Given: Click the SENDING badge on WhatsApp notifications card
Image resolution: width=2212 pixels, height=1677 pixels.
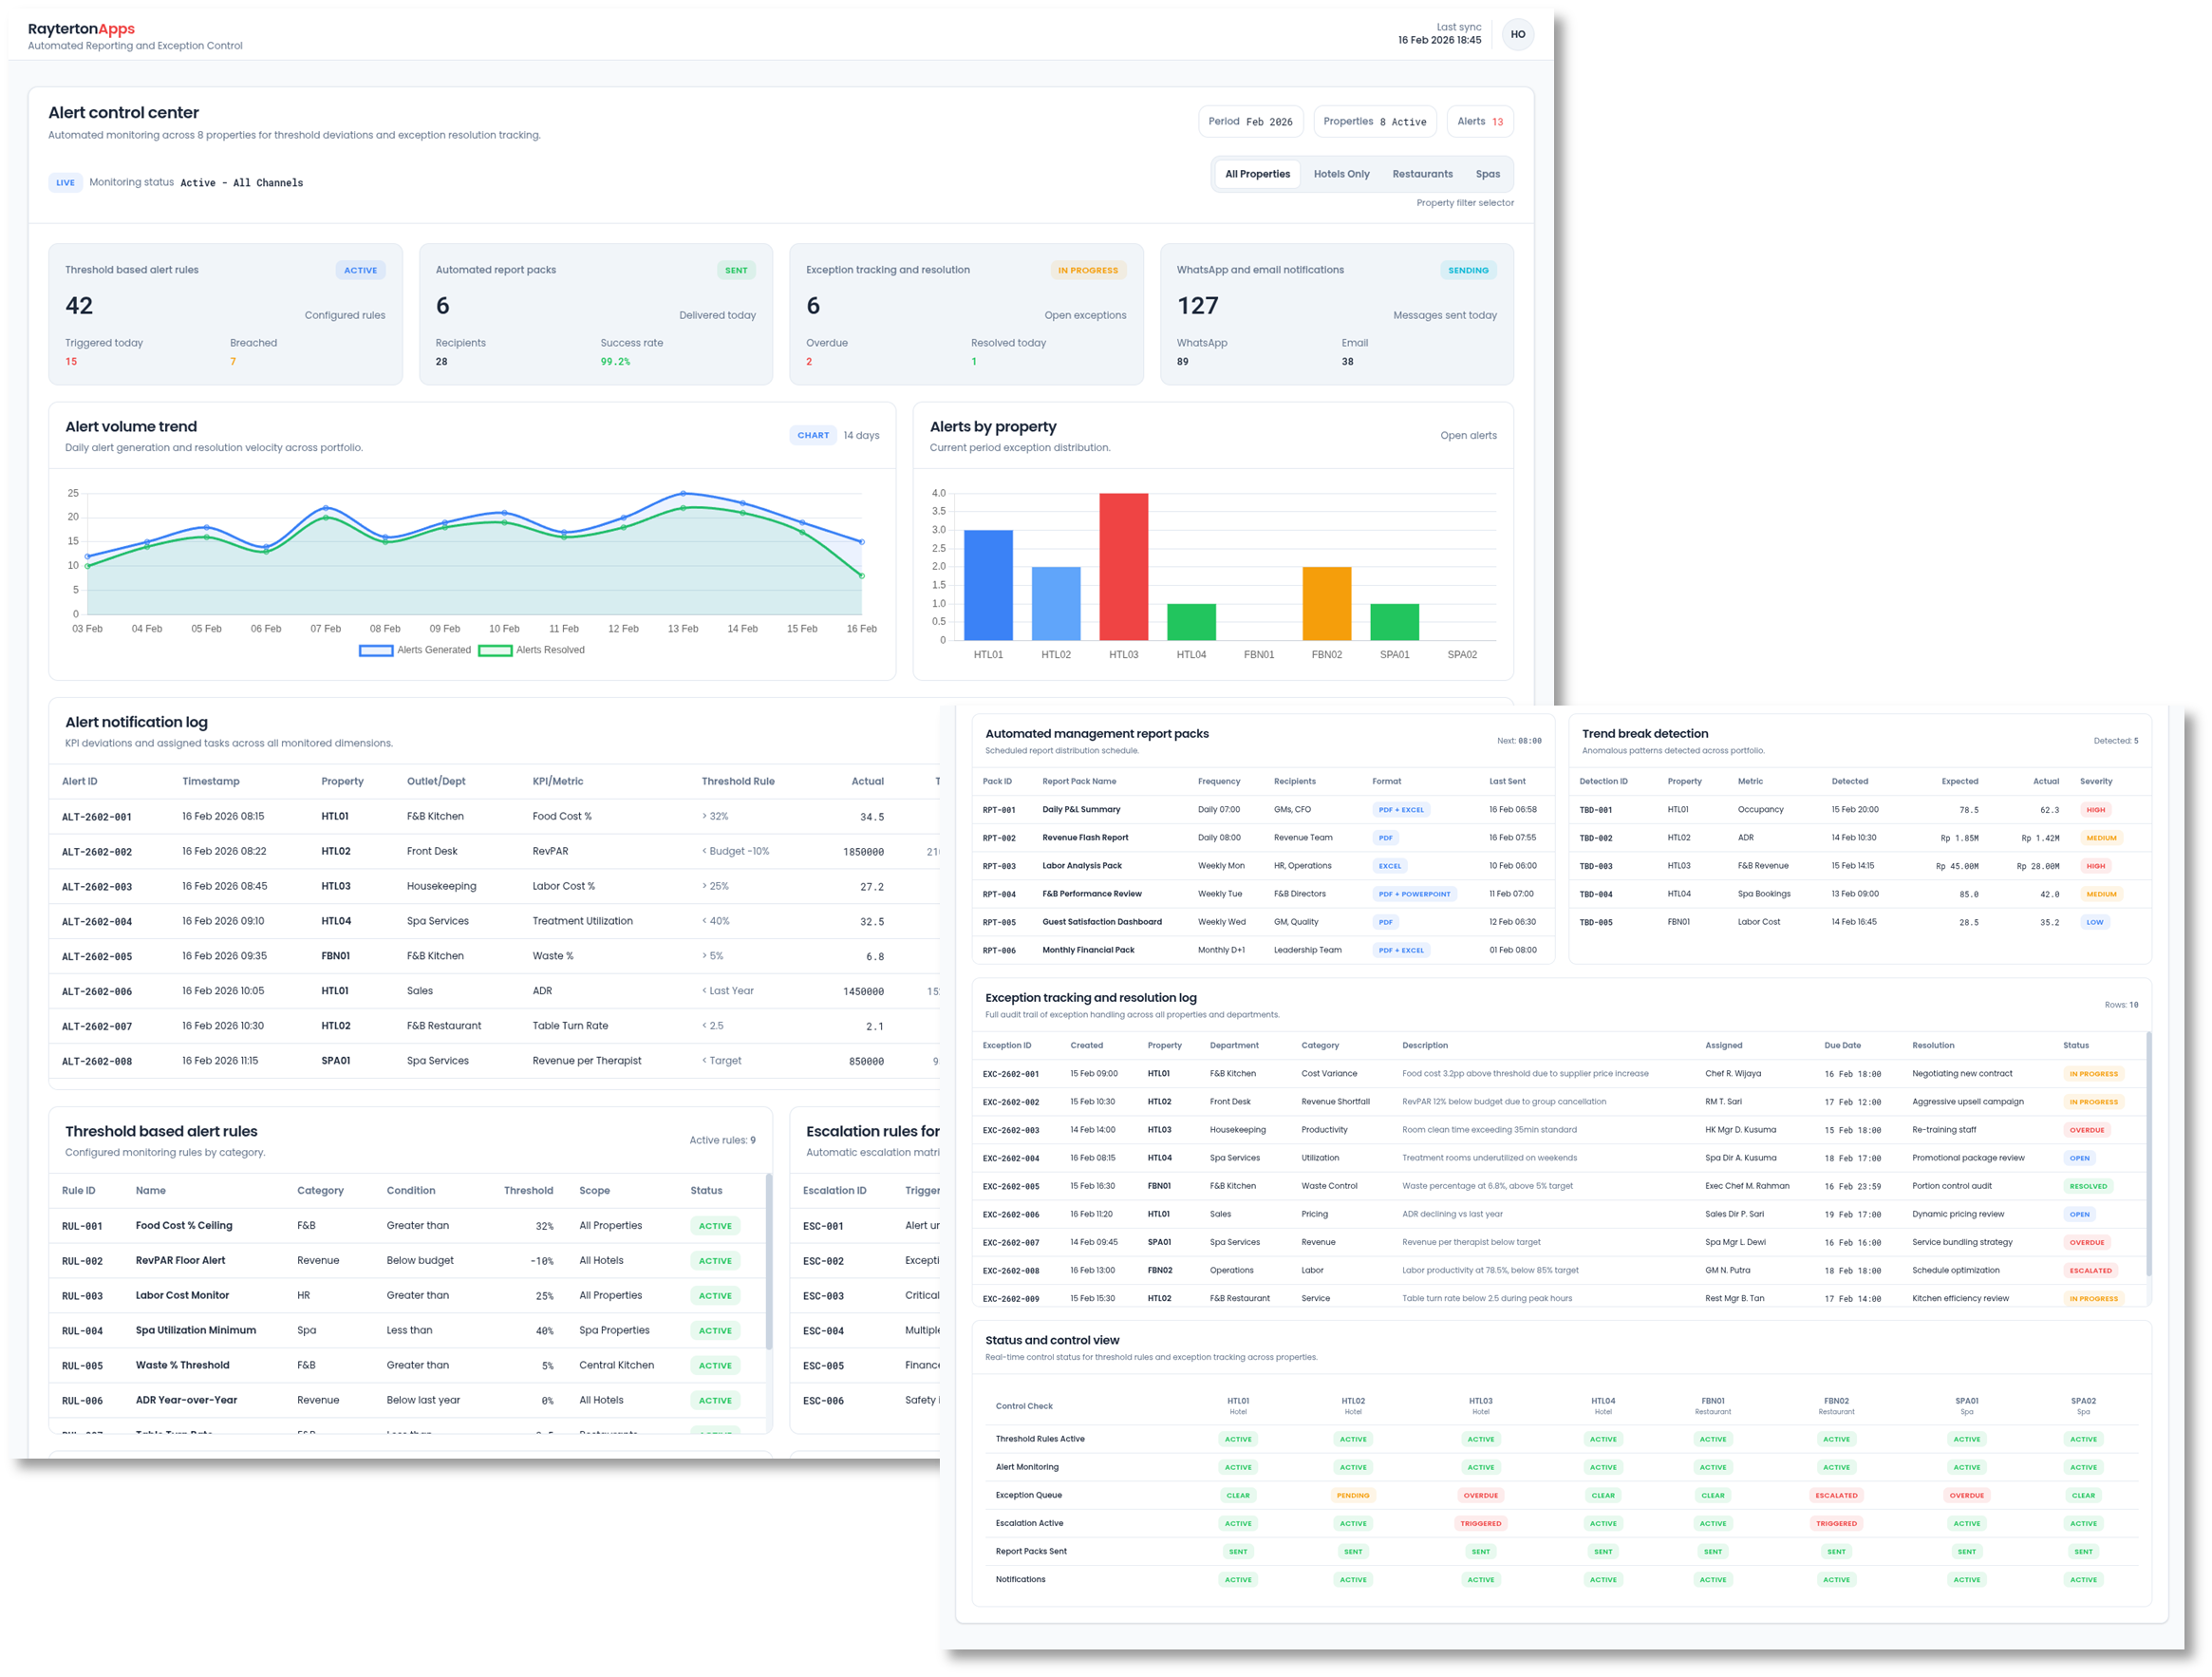Looking at the screenshot, I should click(x=1468, y=270).
